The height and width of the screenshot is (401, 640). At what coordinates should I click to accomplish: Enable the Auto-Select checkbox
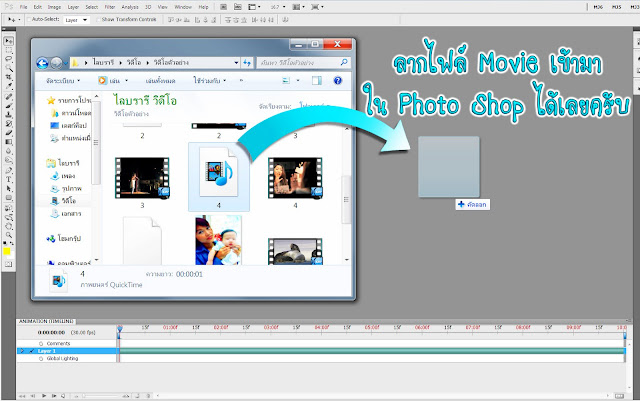pyautogui.click(x=29, y=19)
